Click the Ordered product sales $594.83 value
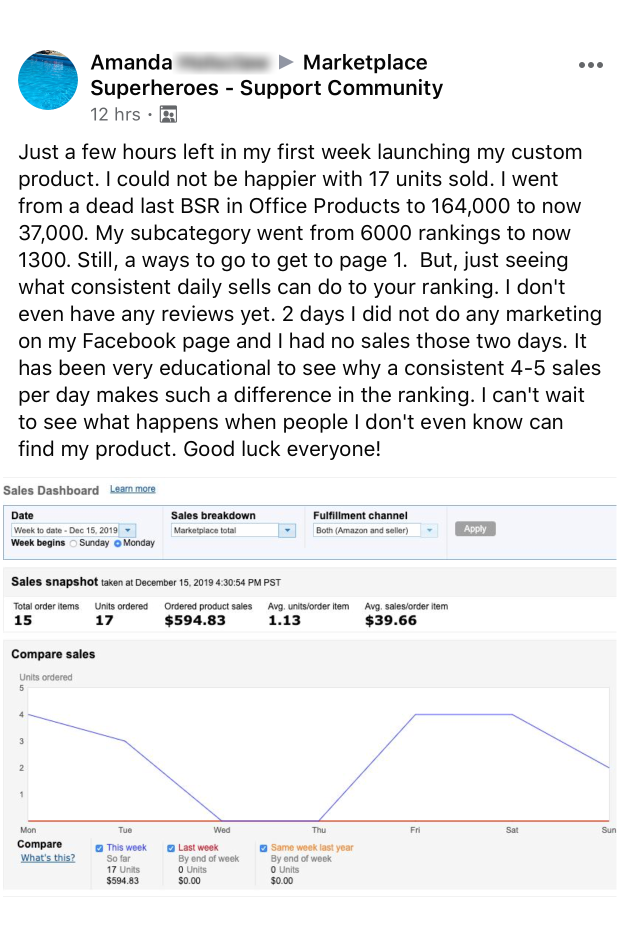This screenshot has height=936, width=621. pyautogui.click(x=195, y=620)
